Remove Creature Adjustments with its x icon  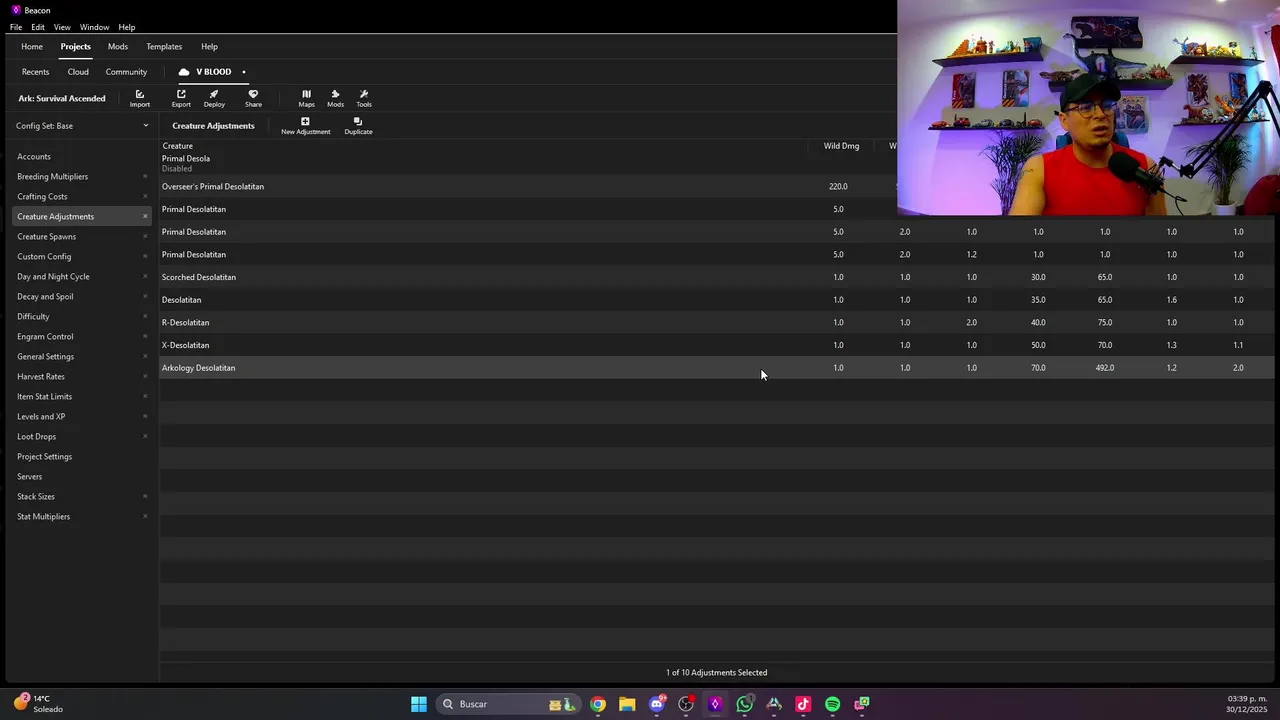pyautogui.click(x=145, y=217)
